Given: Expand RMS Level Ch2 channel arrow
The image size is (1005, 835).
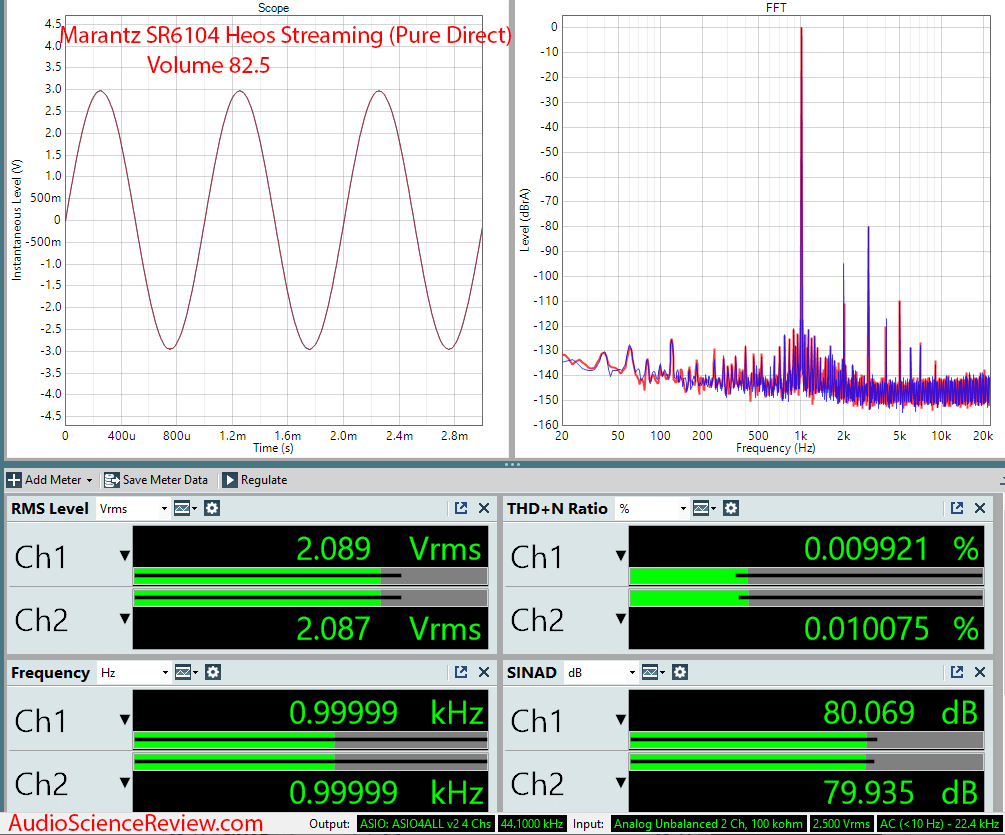Looking at the screenshot, I should click(125, 618).
